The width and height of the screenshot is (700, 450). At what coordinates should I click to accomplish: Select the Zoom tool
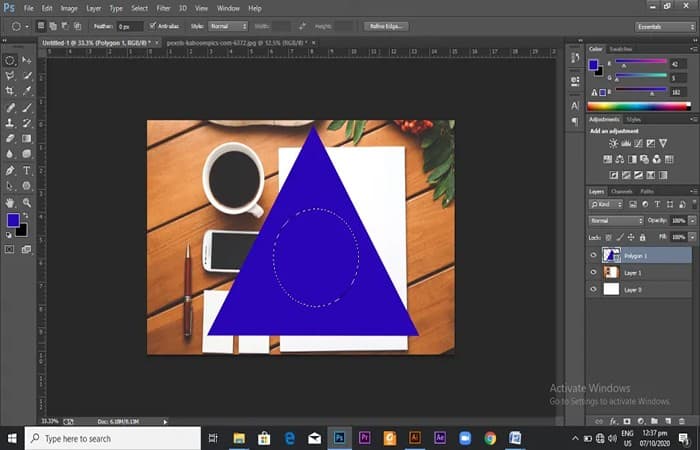click(27, 203)
